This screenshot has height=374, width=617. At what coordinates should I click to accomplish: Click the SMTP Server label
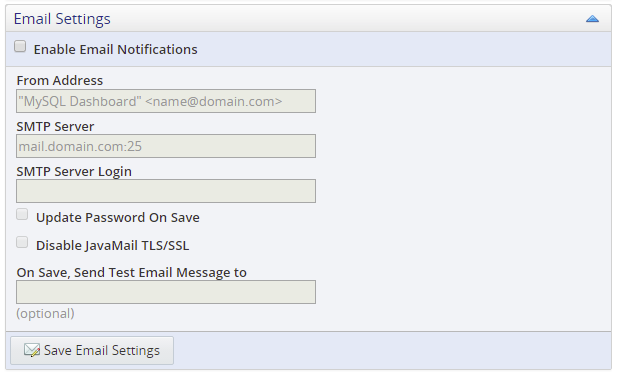pyautogui.click(x=55, y=127)
